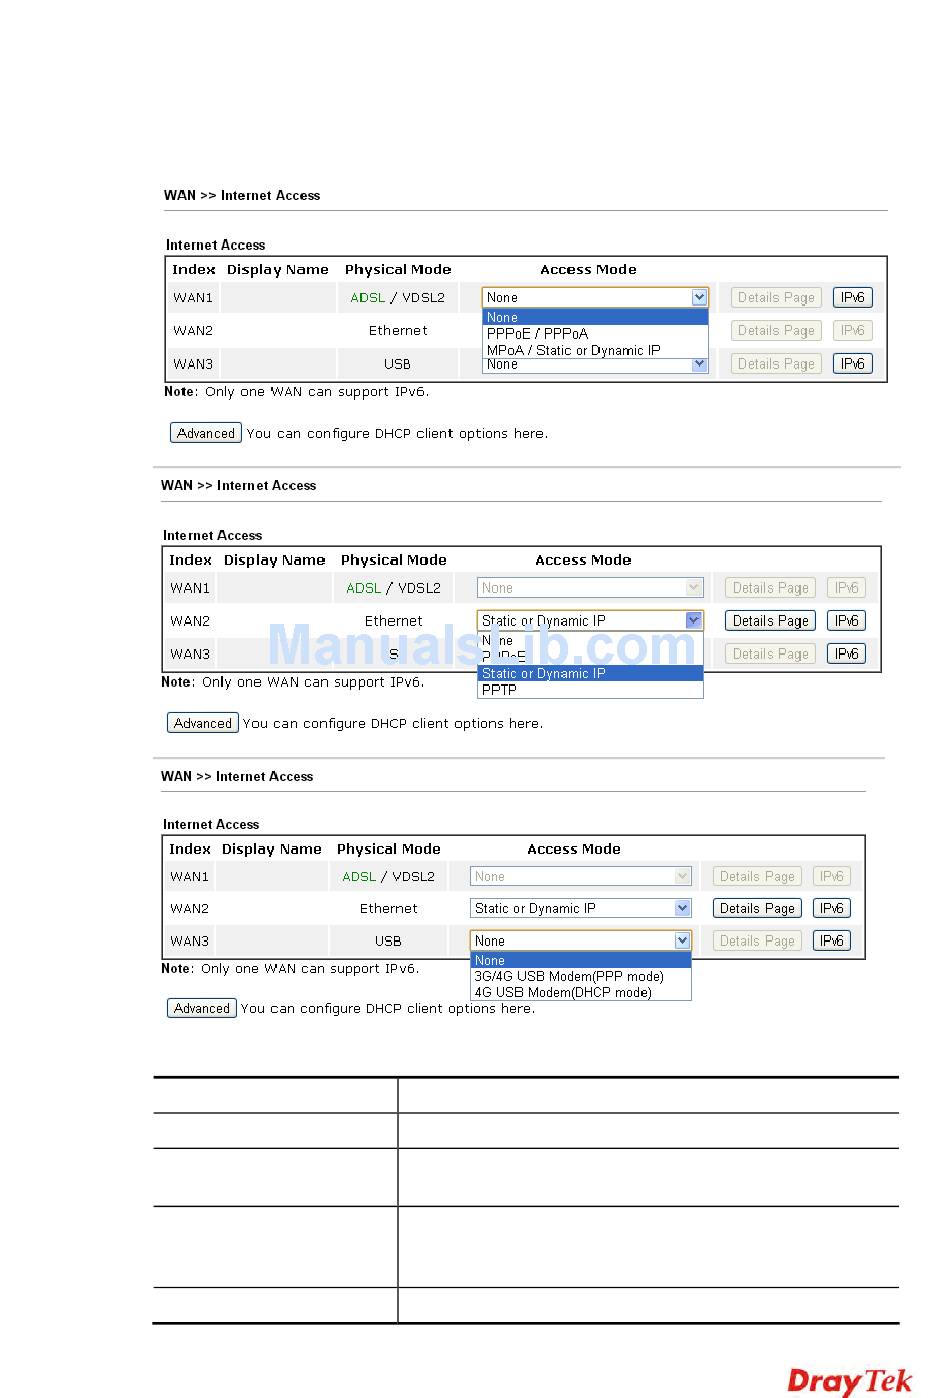Viewport: 950px width, 1398px height.
Task: Click the ManualsLib.com watermark
Action: coord(480,645)
